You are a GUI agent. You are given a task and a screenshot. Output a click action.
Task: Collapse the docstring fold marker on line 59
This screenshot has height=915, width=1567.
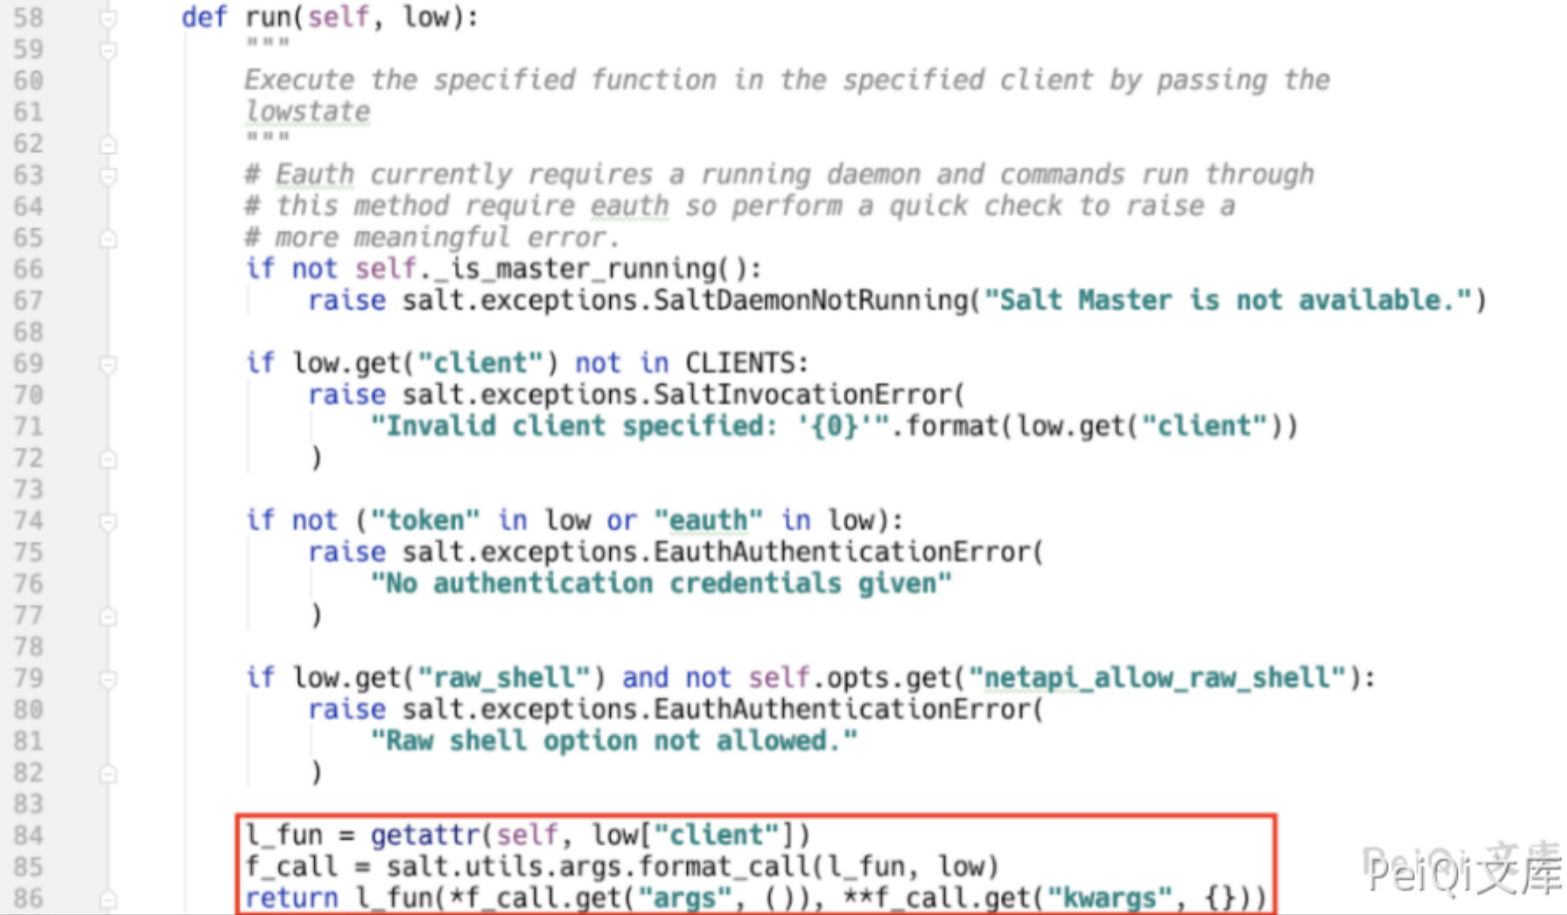[108, 50]
